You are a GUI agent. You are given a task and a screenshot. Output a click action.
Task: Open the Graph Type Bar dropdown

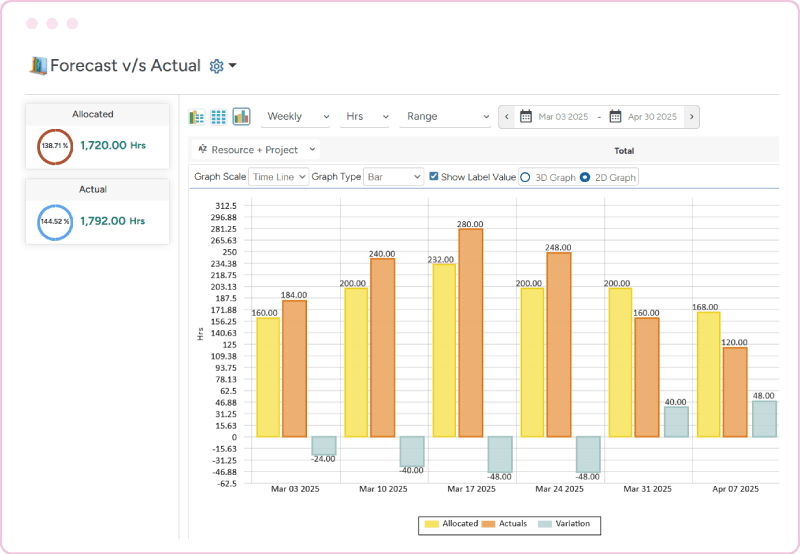coord(394,177)
